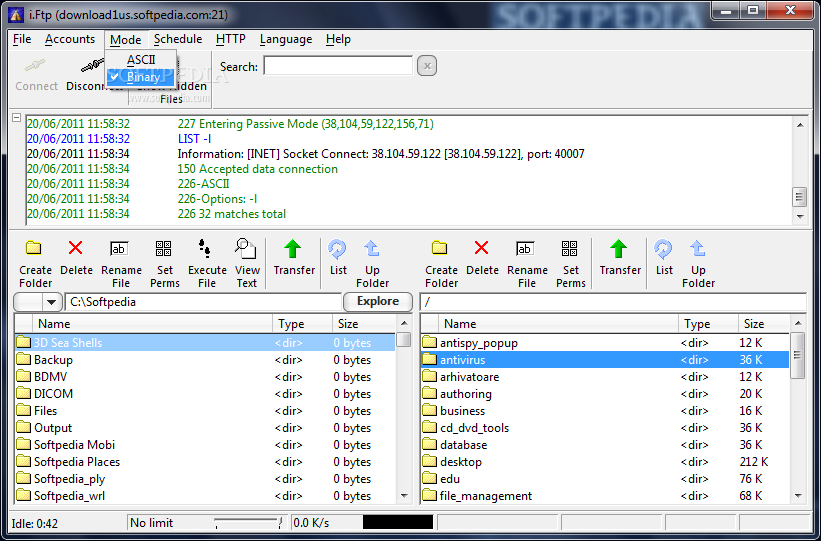The width and height of the screenshot is (821, 541).
Task: Click the local path field C:\Softpedia
Action: pos(203,302)
